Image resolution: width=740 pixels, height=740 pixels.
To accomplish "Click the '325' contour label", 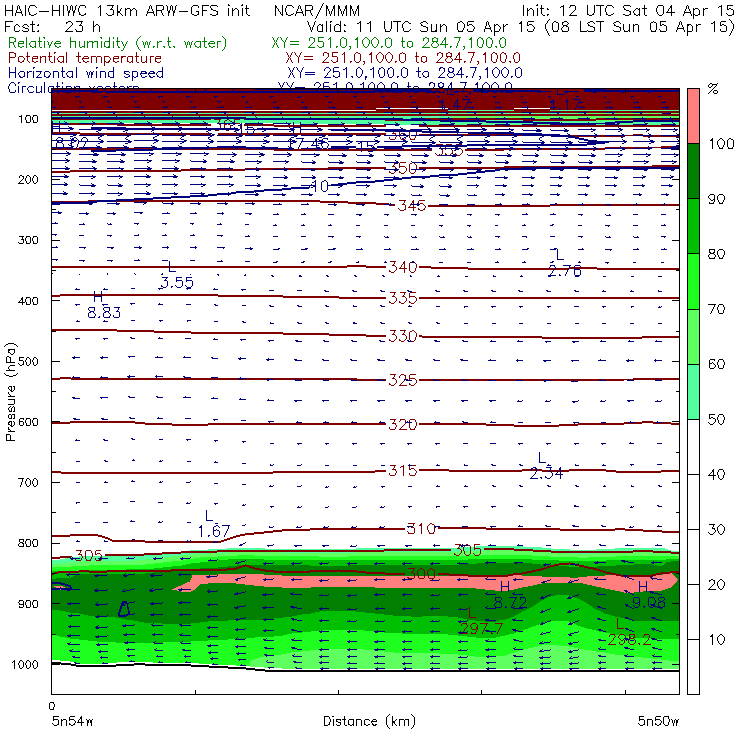I will [x=403, y=380].
